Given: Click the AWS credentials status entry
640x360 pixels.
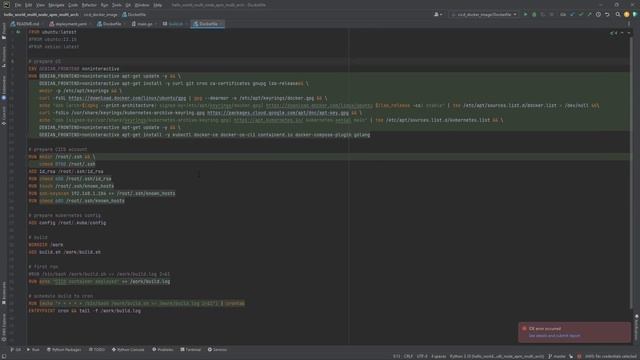Looking at the screenshot, I should [x=611, y=356].
